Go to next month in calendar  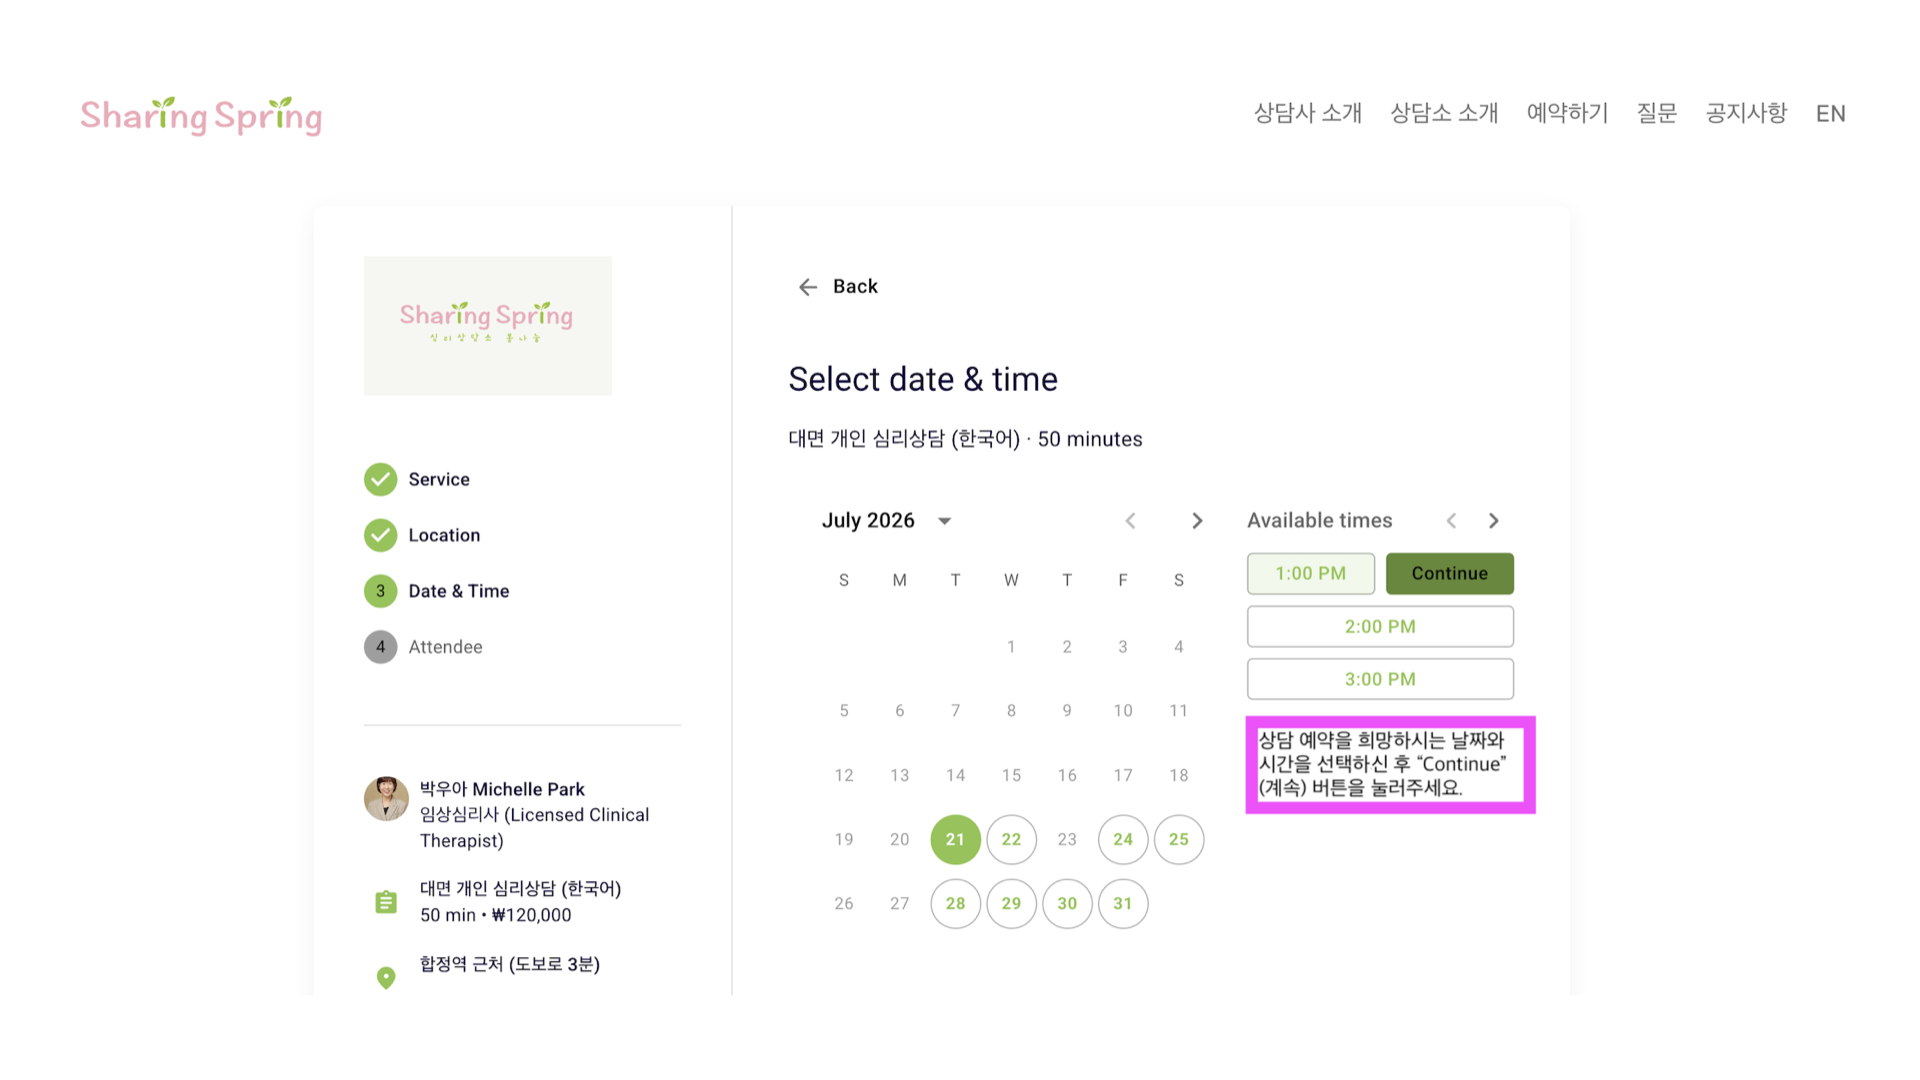1197,521
